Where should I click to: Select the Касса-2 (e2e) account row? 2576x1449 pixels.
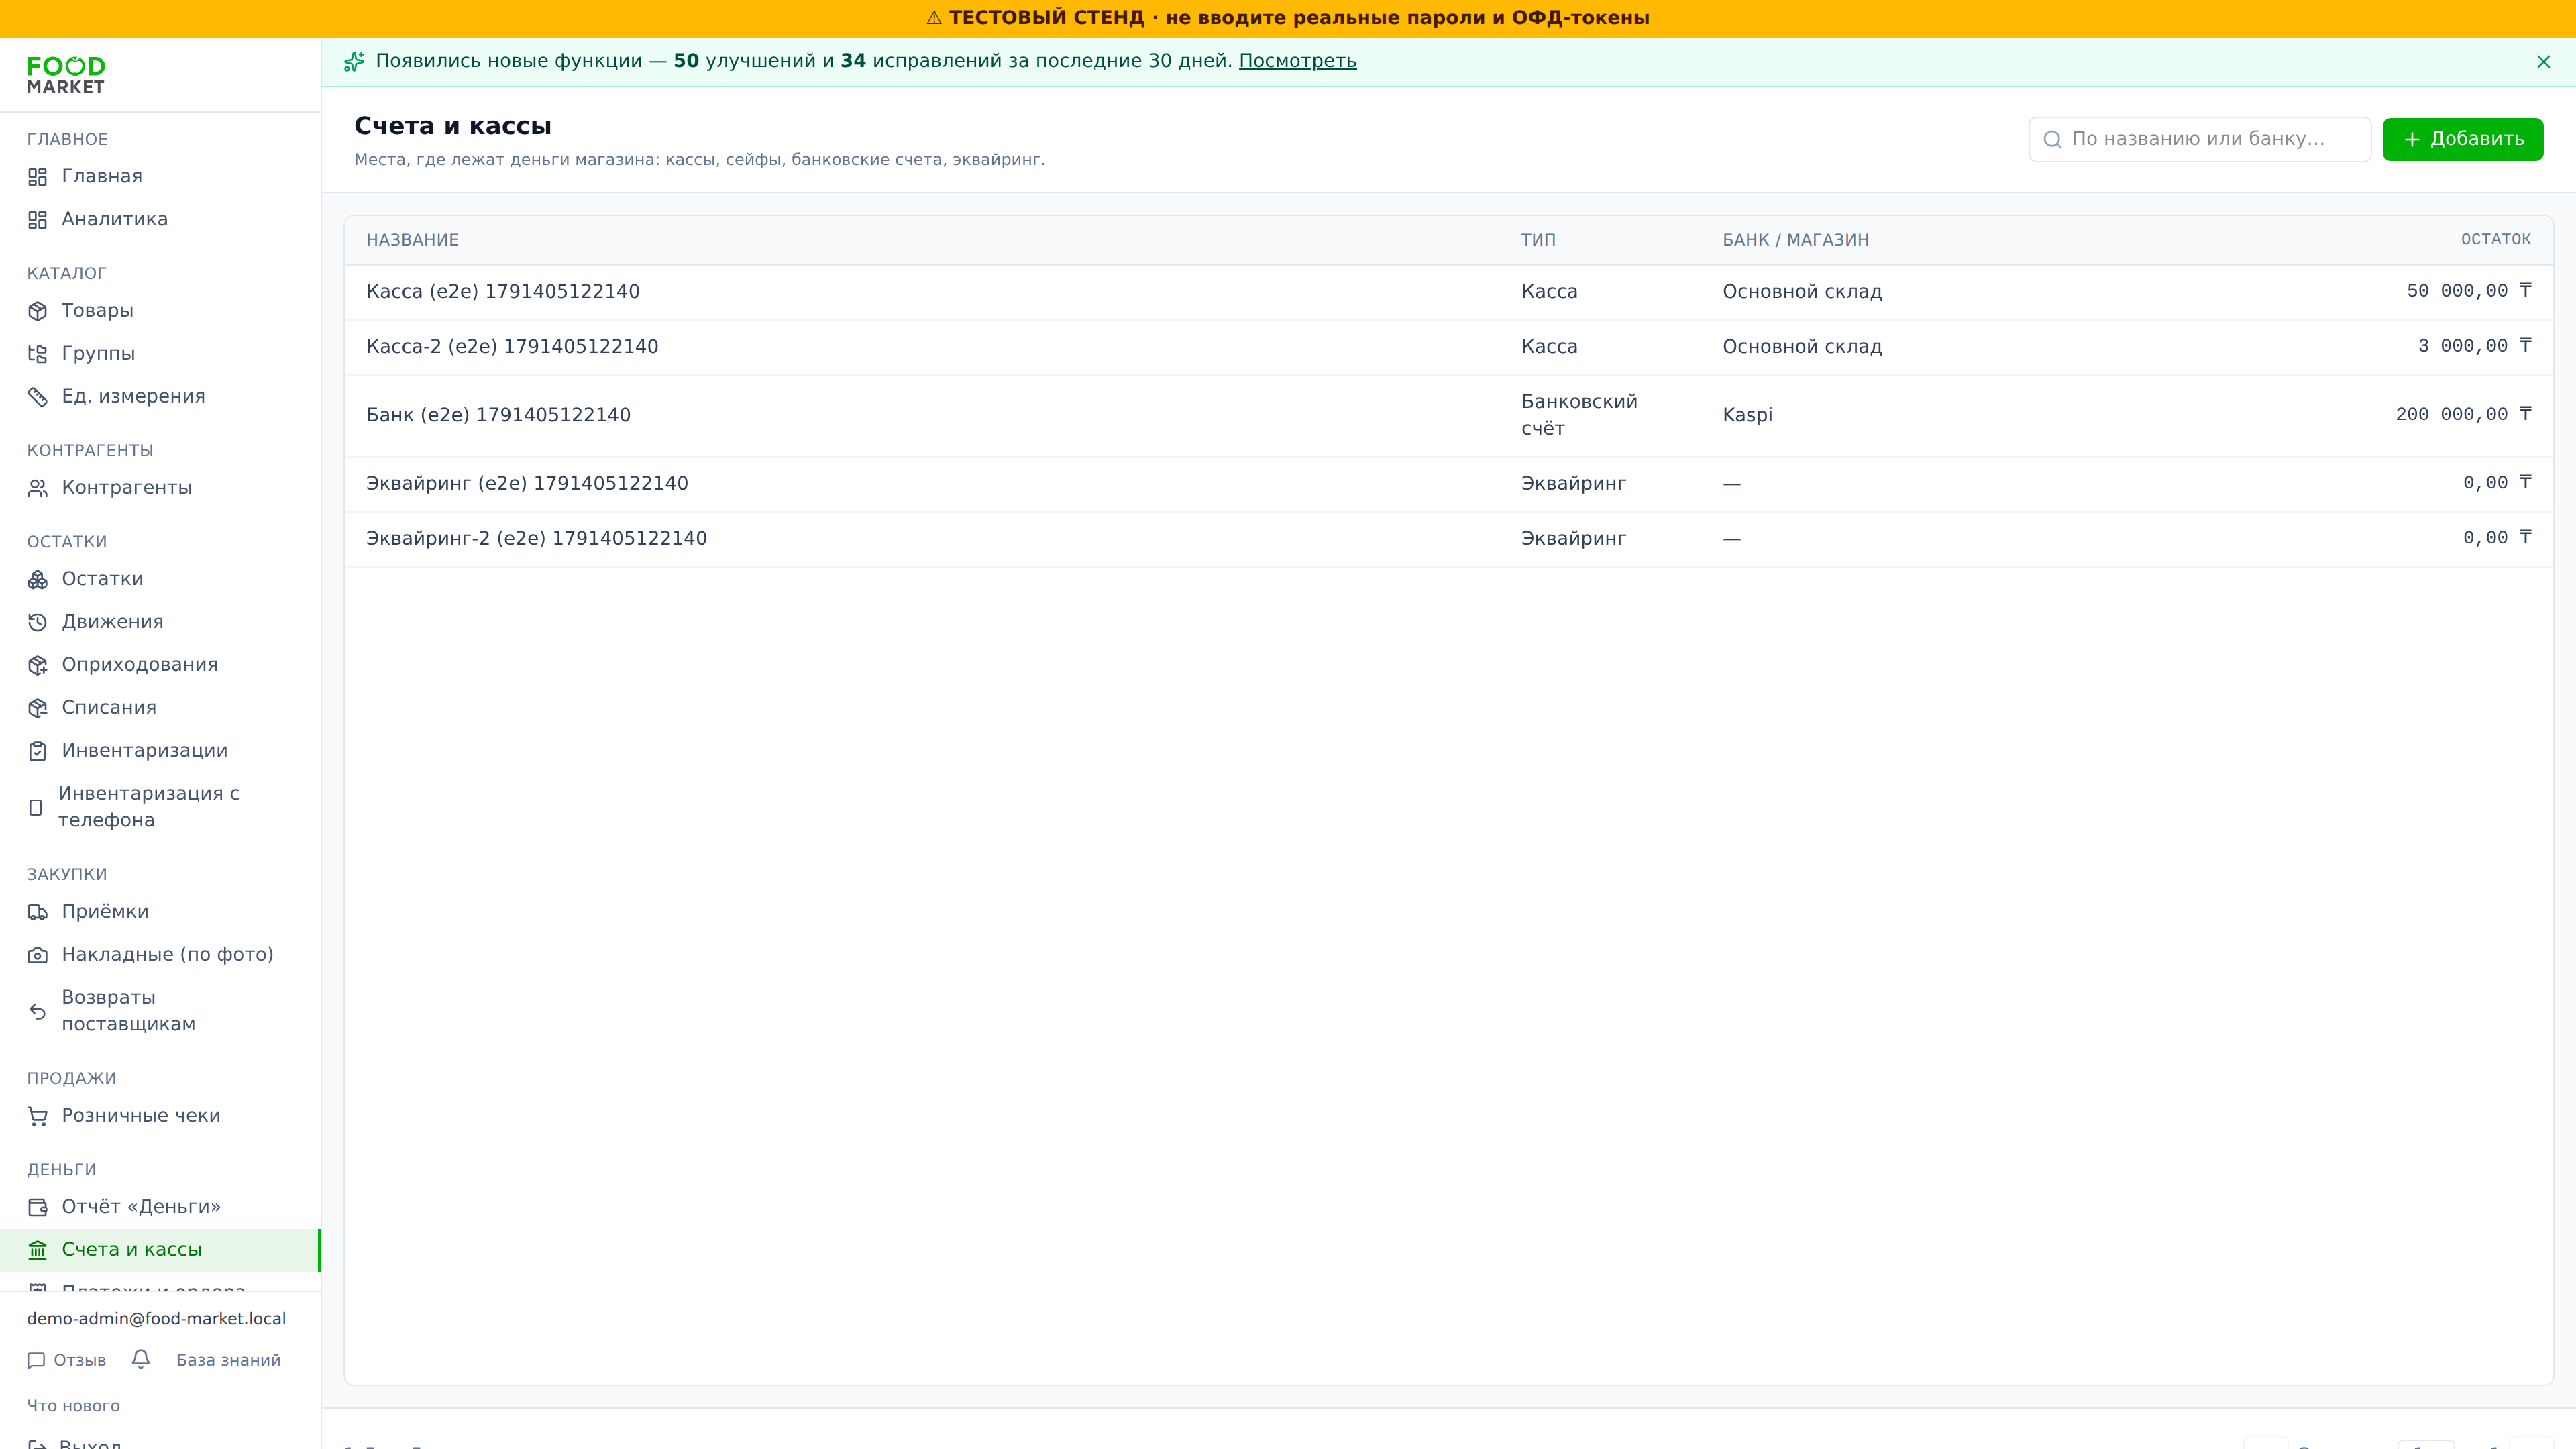[x=1448, y=347]
